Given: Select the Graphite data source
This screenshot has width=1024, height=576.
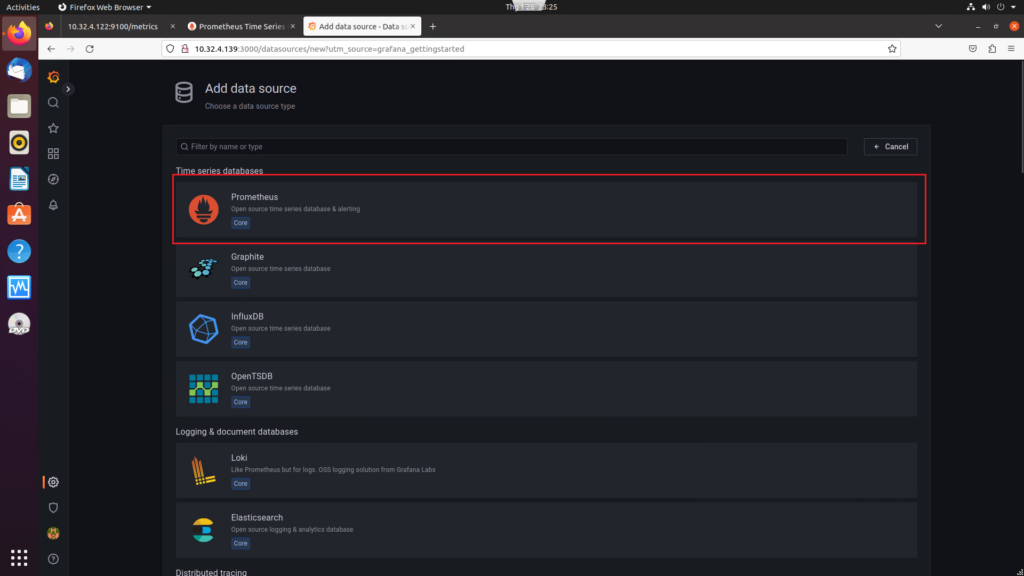Looking at the screenshot, I should (546, 269).
